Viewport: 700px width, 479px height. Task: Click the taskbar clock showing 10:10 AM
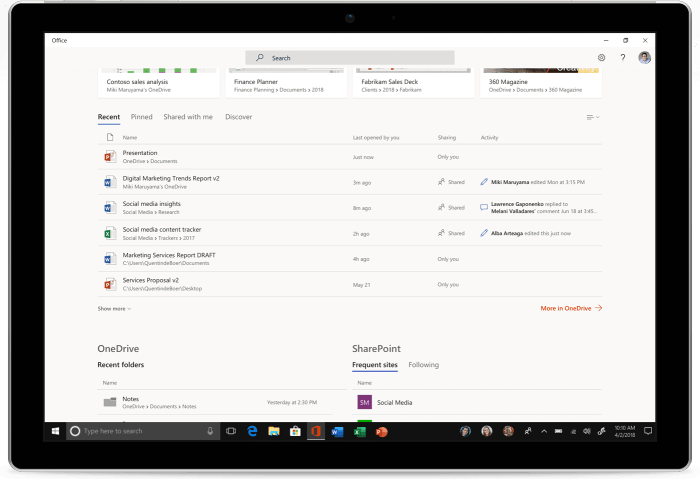(625, 431)
